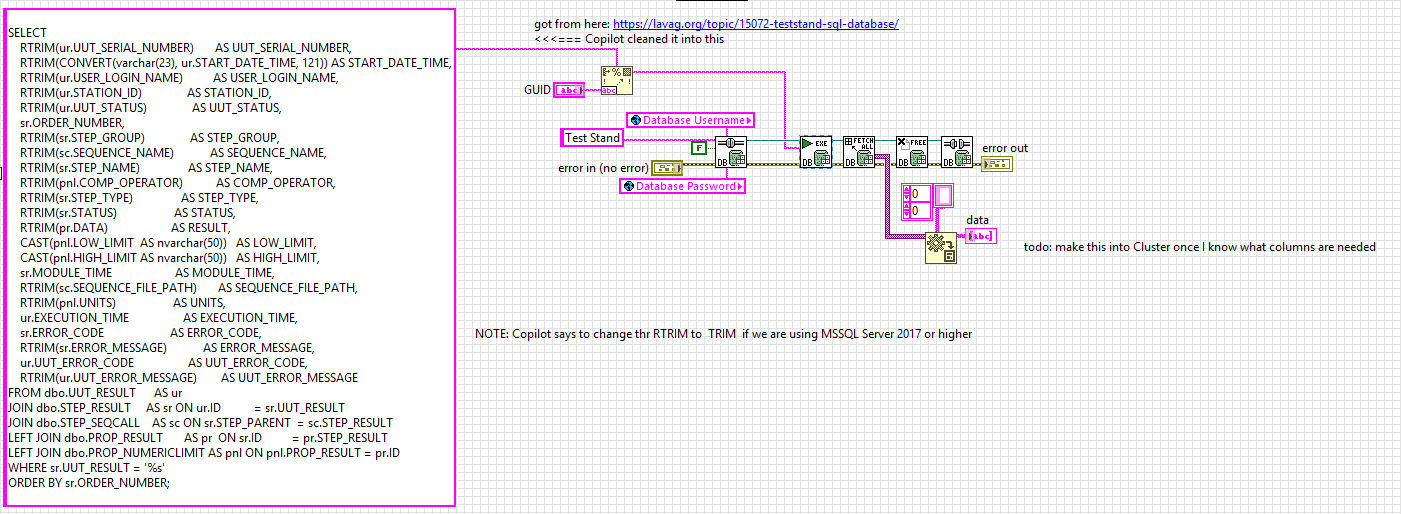Select the Database Variant To Data node
Viewport: 1401px width, 514px height.
point(940,247)
